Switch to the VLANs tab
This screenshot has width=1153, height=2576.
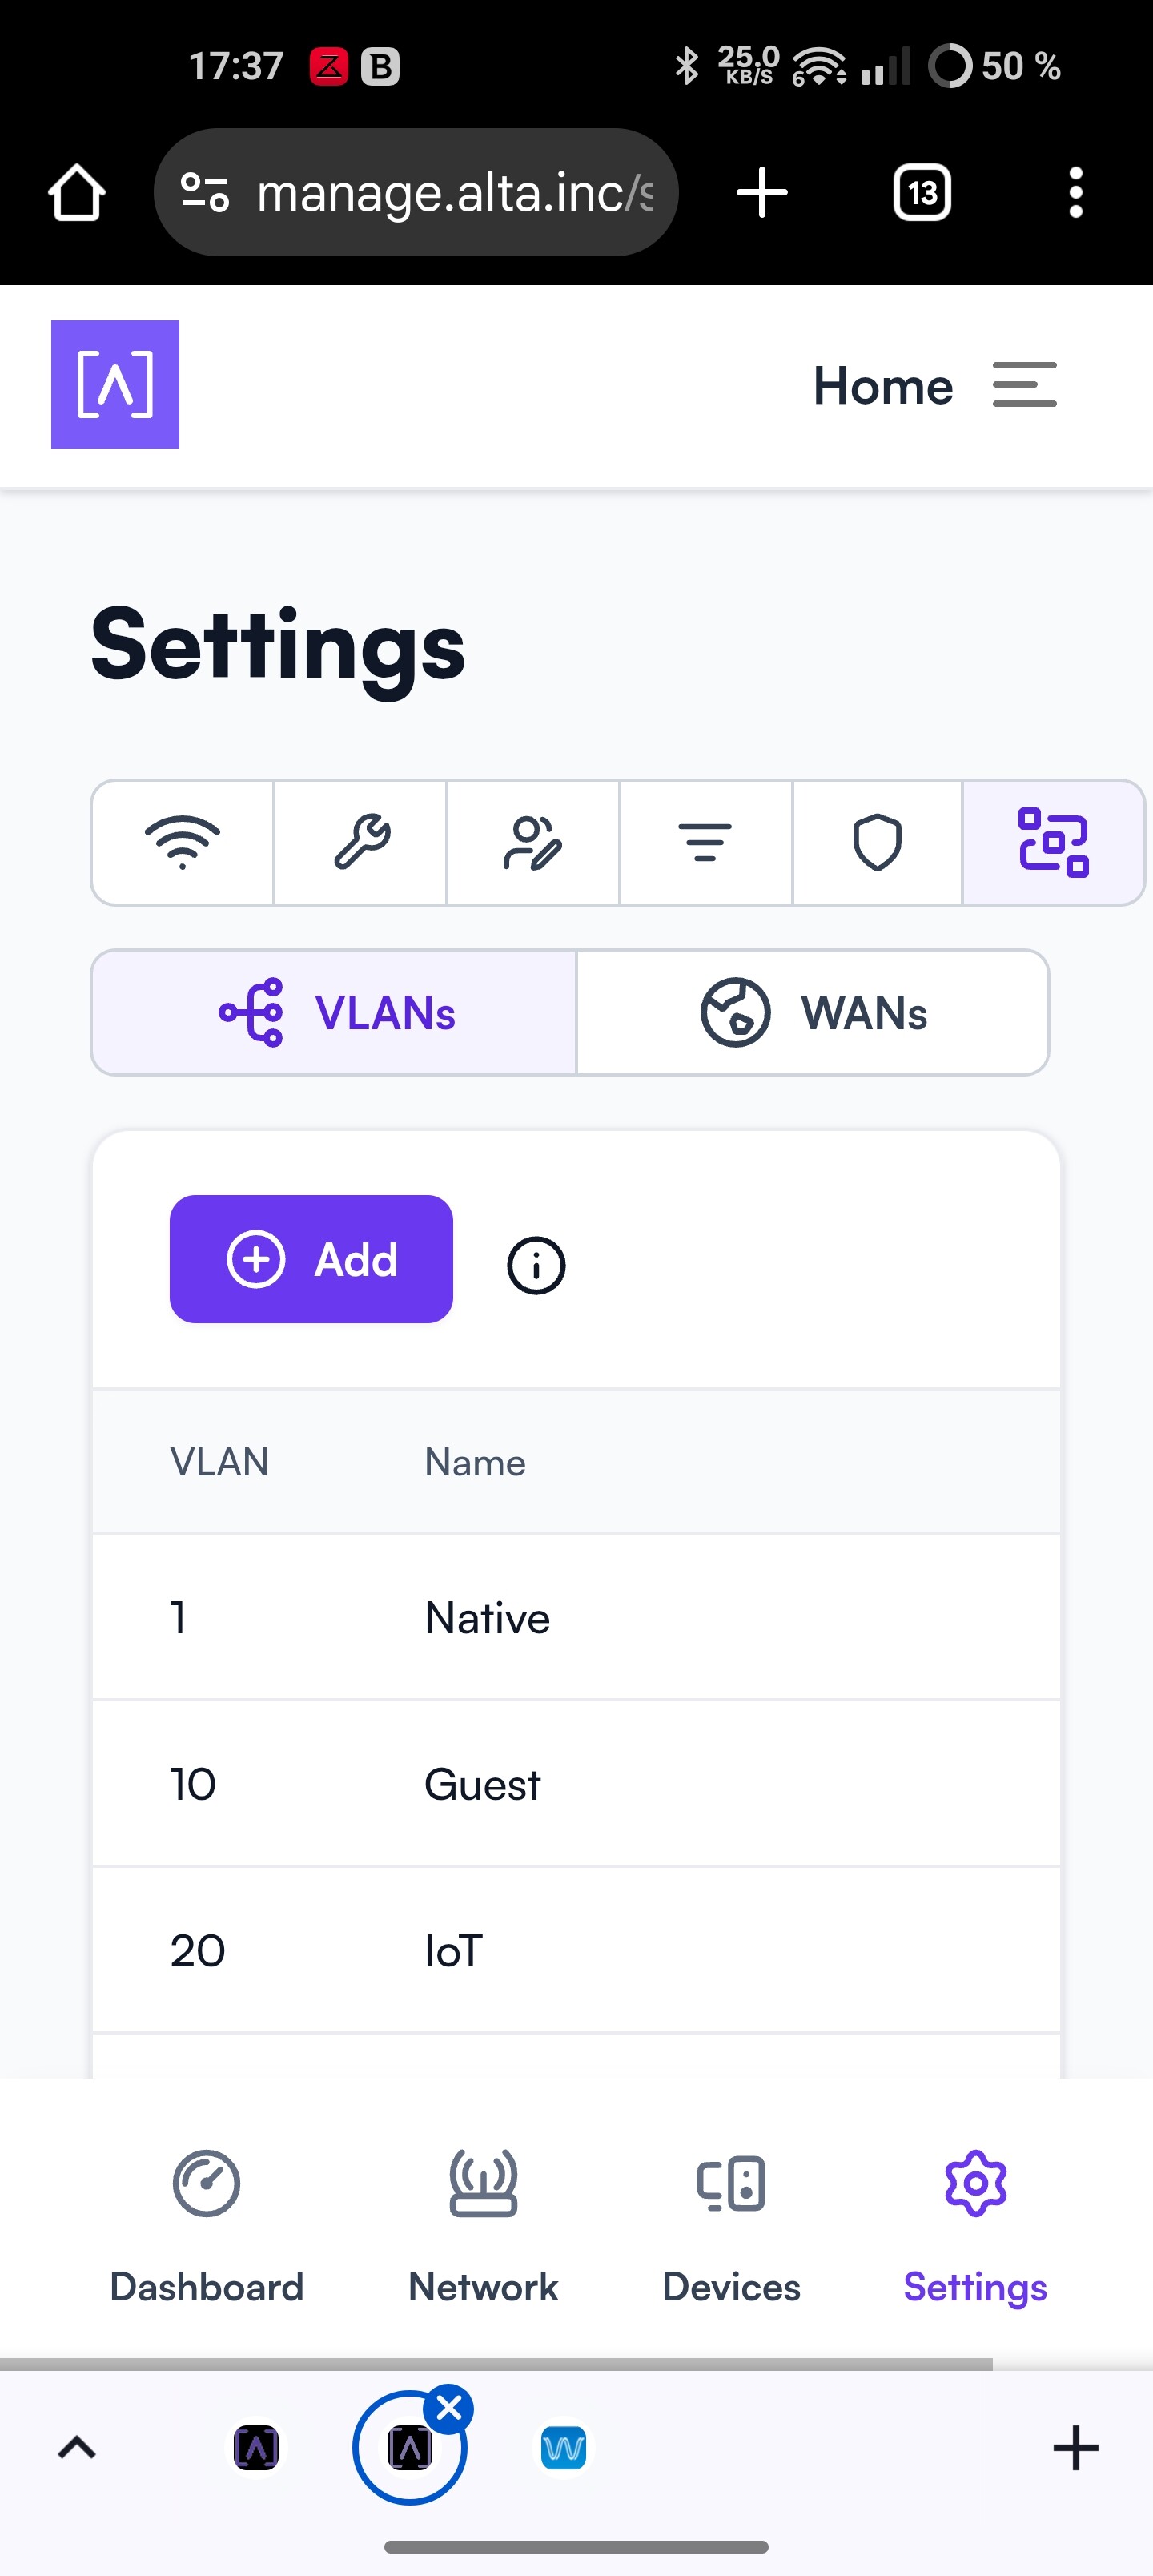click(x=334, y=1012)
